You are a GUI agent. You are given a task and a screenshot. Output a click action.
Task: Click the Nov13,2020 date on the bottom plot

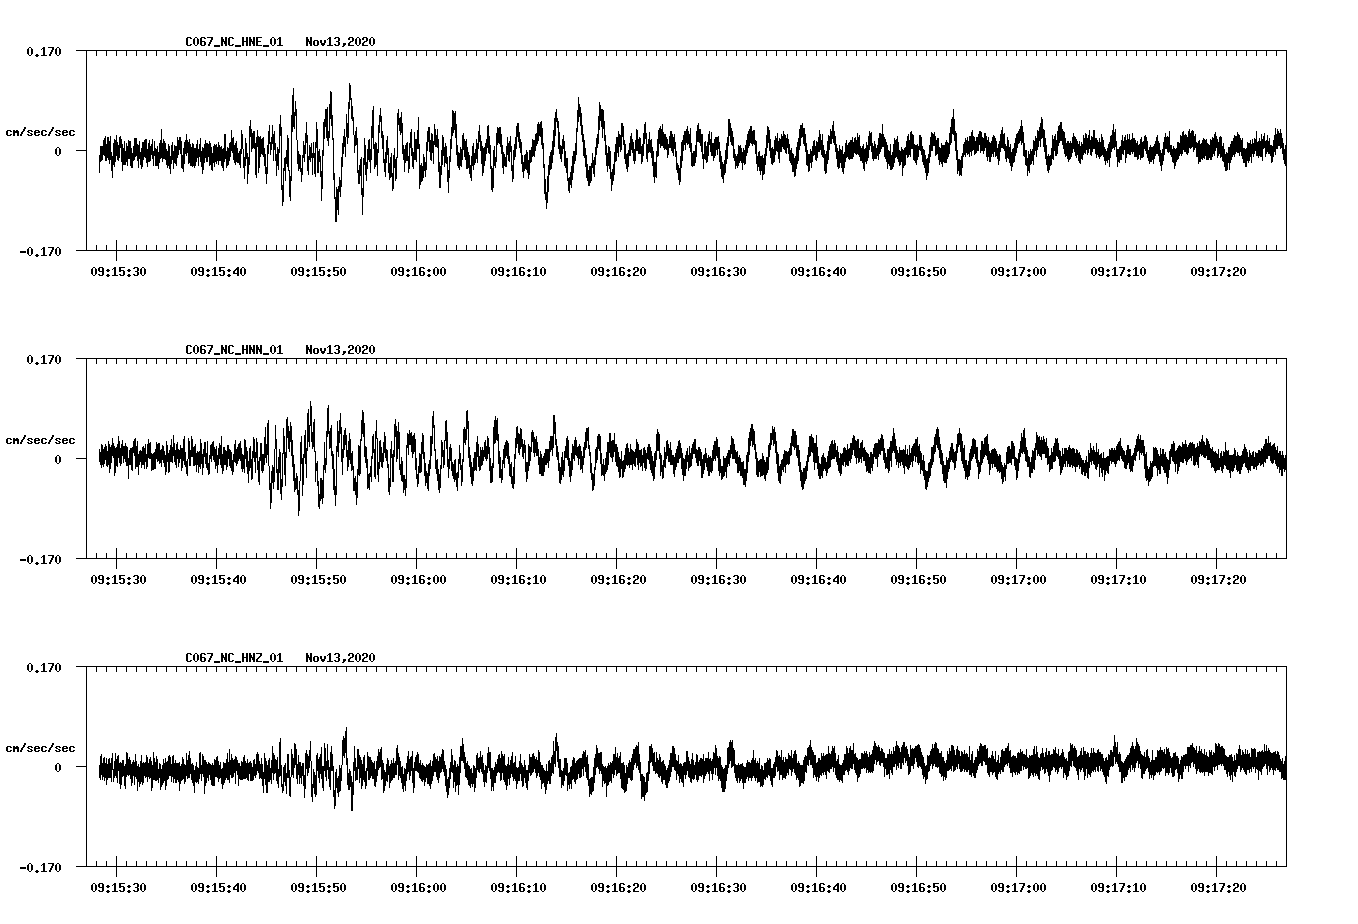coord(340,658)
